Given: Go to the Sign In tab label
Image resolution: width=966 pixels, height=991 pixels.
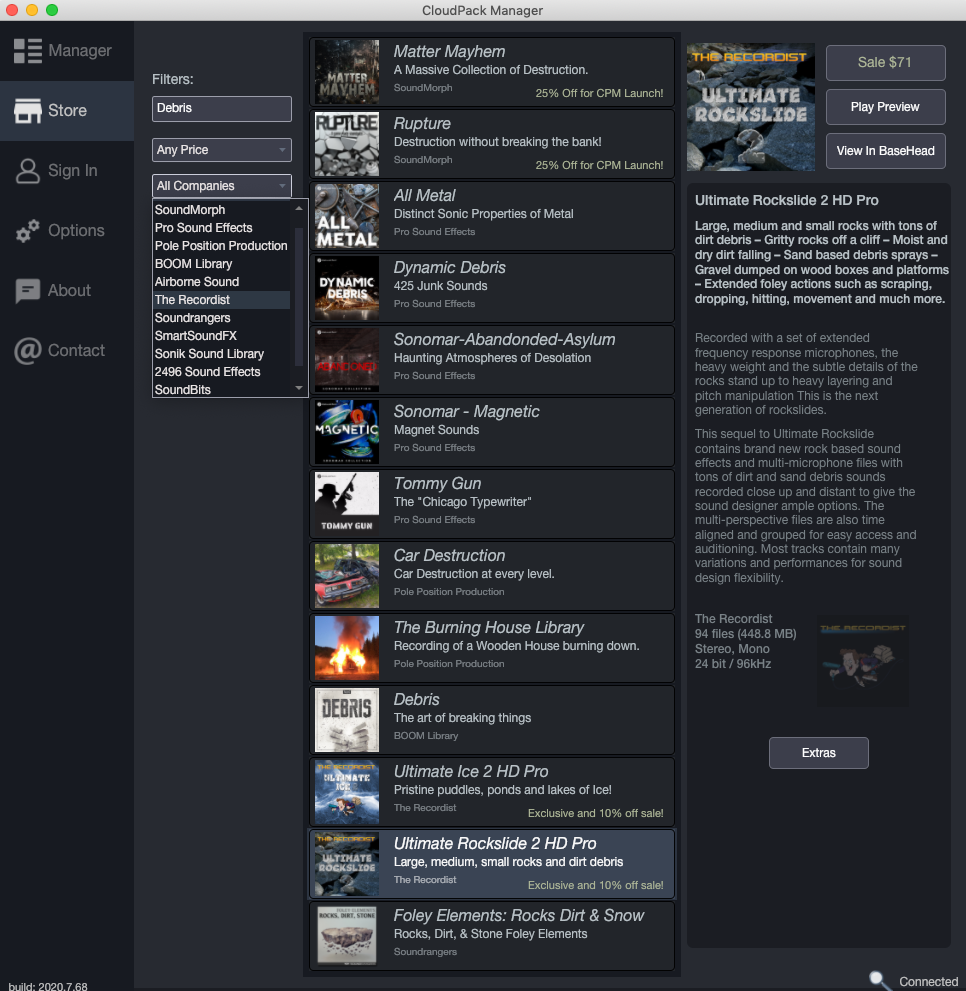Looking at the screenshot, I should 73,171.
